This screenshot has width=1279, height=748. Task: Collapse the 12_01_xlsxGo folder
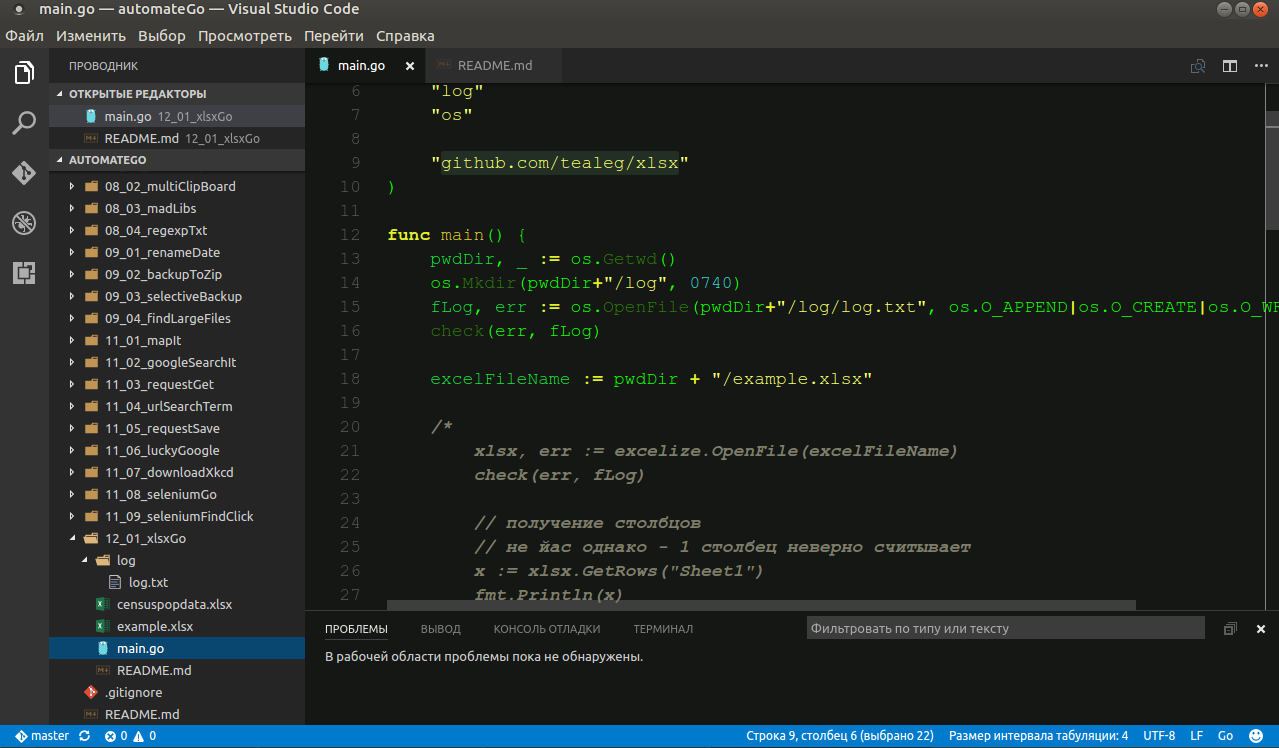tap(145, 538)
